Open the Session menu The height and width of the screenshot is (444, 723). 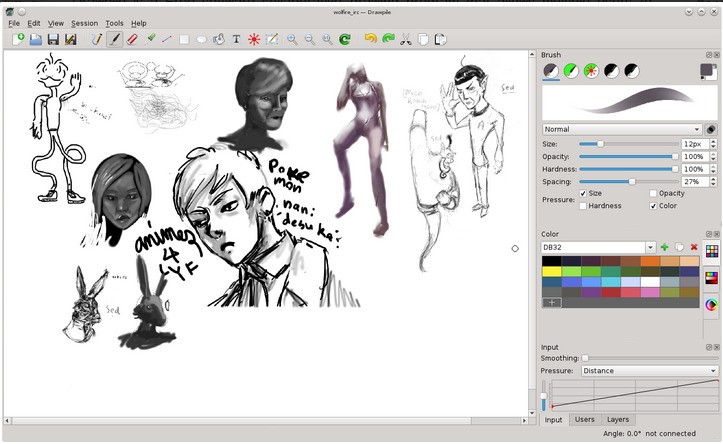84,23
